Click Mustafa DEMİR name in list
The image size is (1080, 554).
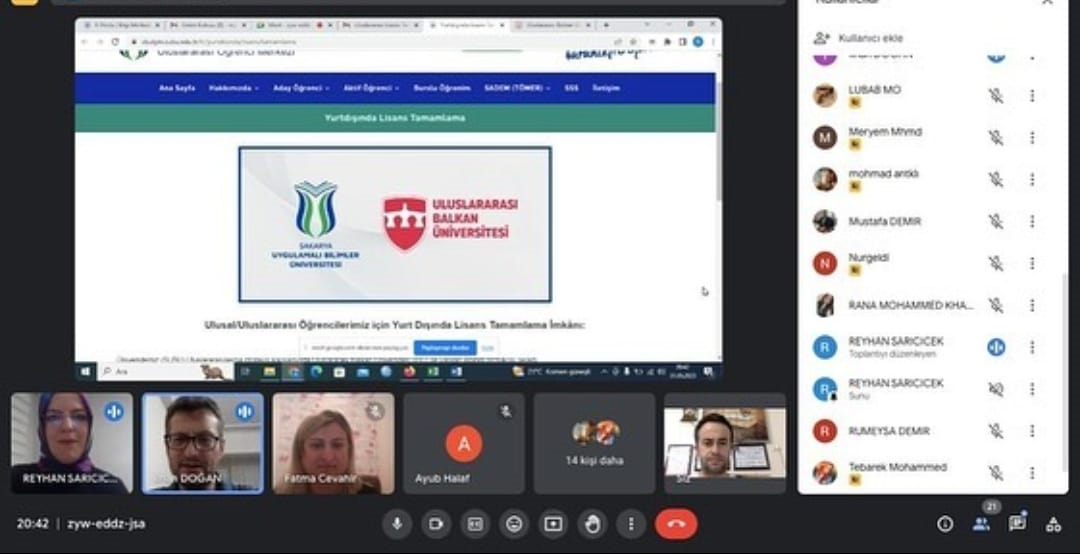point(884,221)
